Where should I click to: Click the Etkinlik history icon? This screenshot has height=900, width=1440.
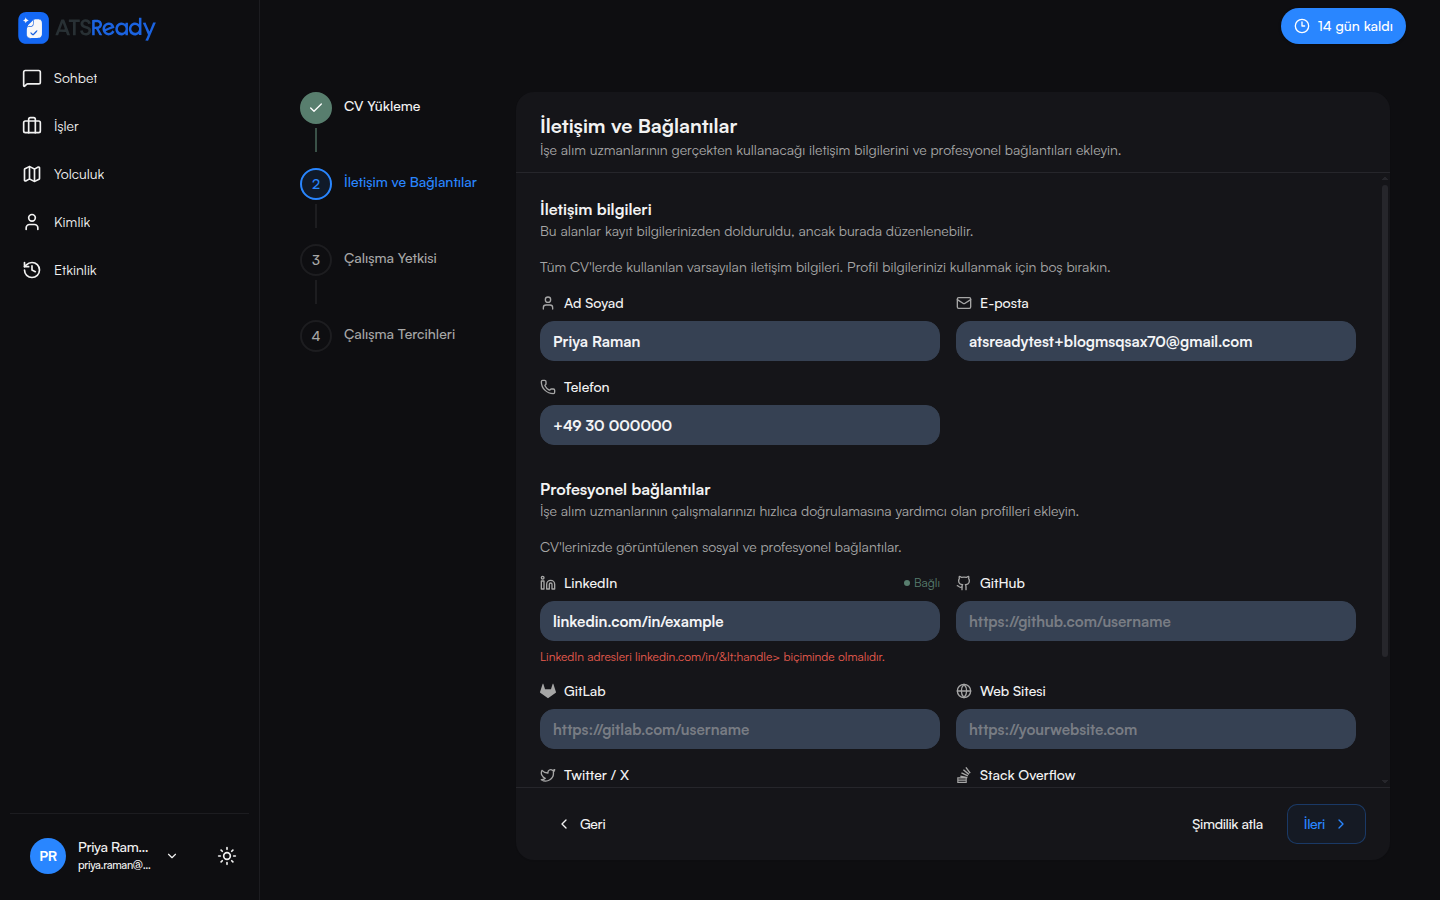(x=32, y=270)
